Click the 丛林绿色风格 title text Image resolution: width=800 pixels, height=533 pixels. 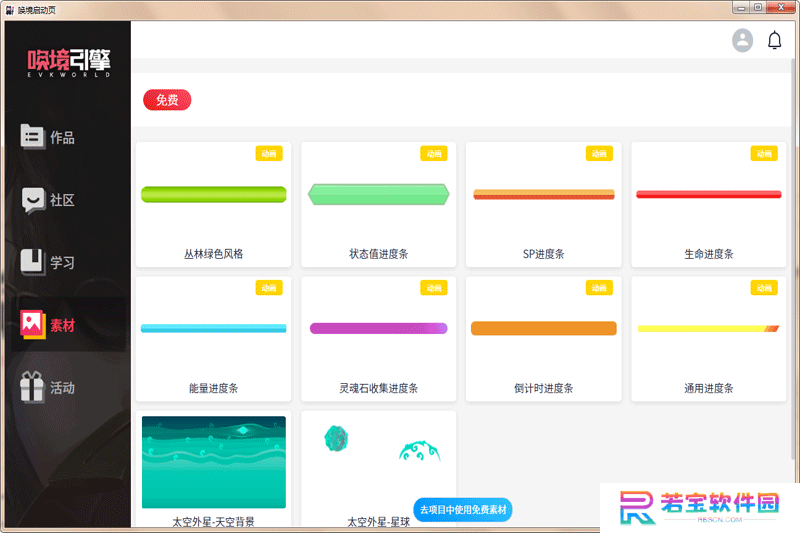click(213, 254)
